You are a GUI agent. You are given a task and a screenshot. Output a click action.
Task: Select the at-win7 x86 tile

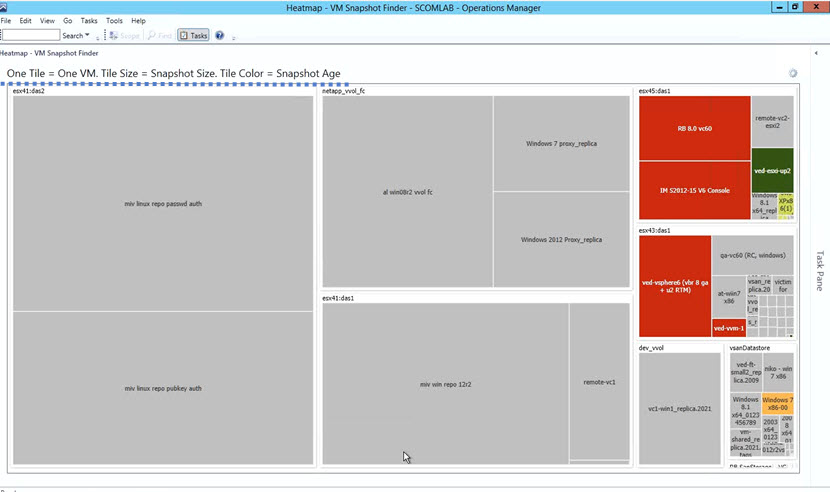coord(729,297)
